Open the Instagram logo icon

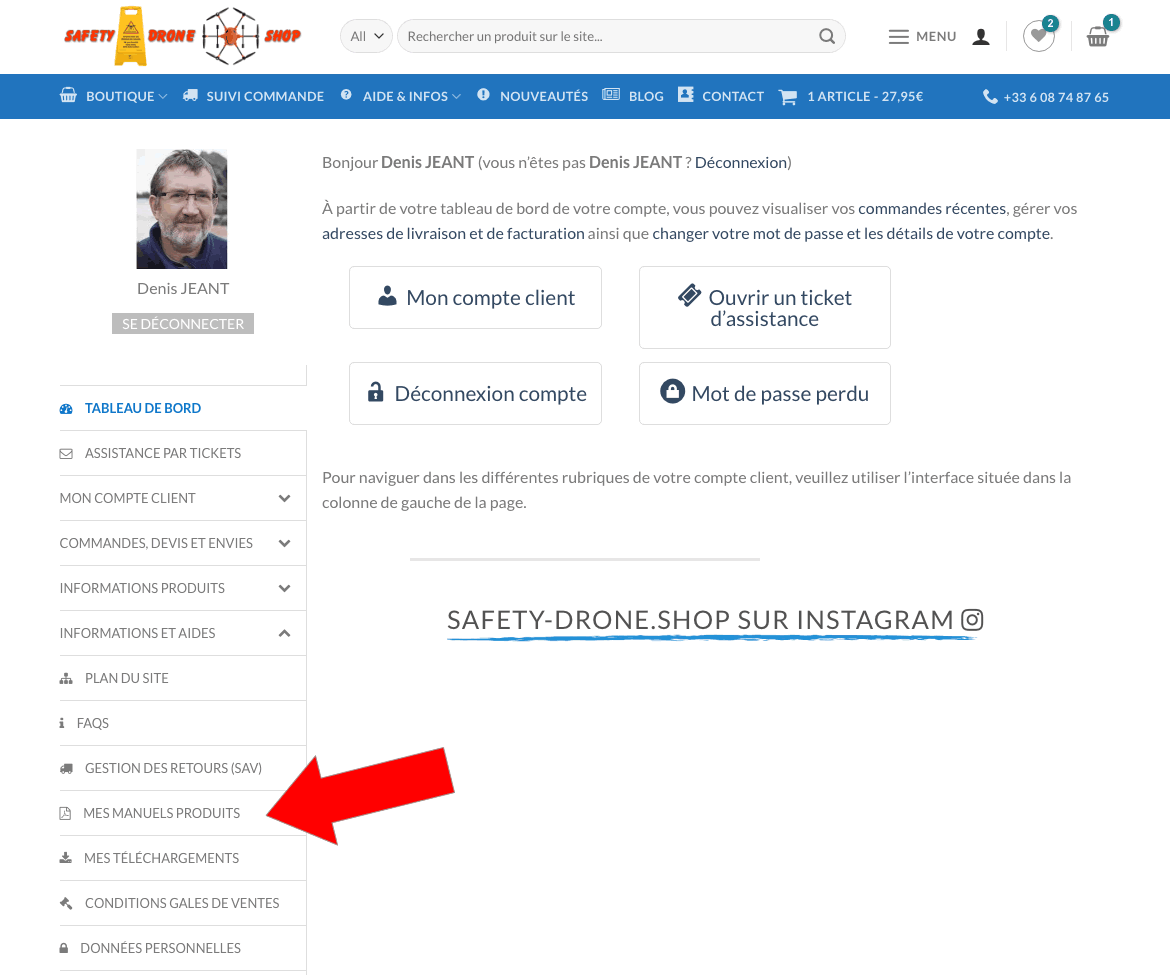pyautogui.click(x=972, y=620)
